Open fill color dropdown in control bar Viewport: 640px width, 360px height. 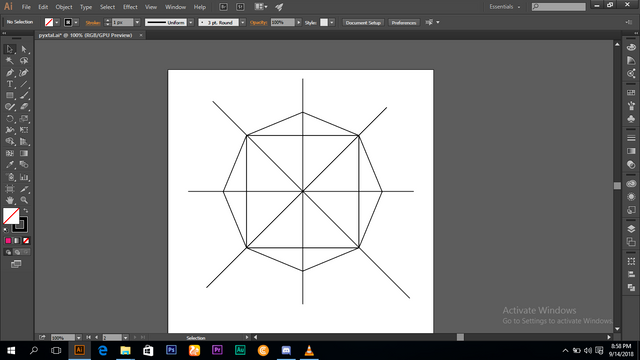57,22
